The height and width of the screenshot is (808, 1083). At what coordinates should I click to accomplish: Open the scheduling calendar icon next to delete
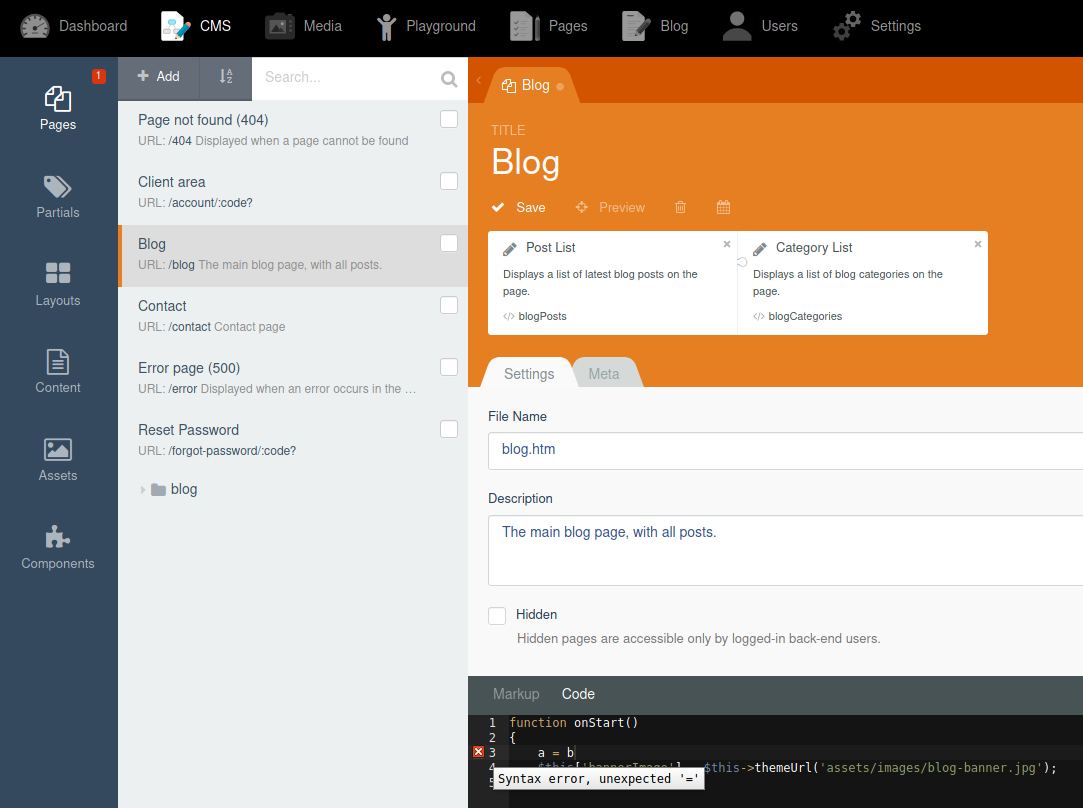(723, 207)
